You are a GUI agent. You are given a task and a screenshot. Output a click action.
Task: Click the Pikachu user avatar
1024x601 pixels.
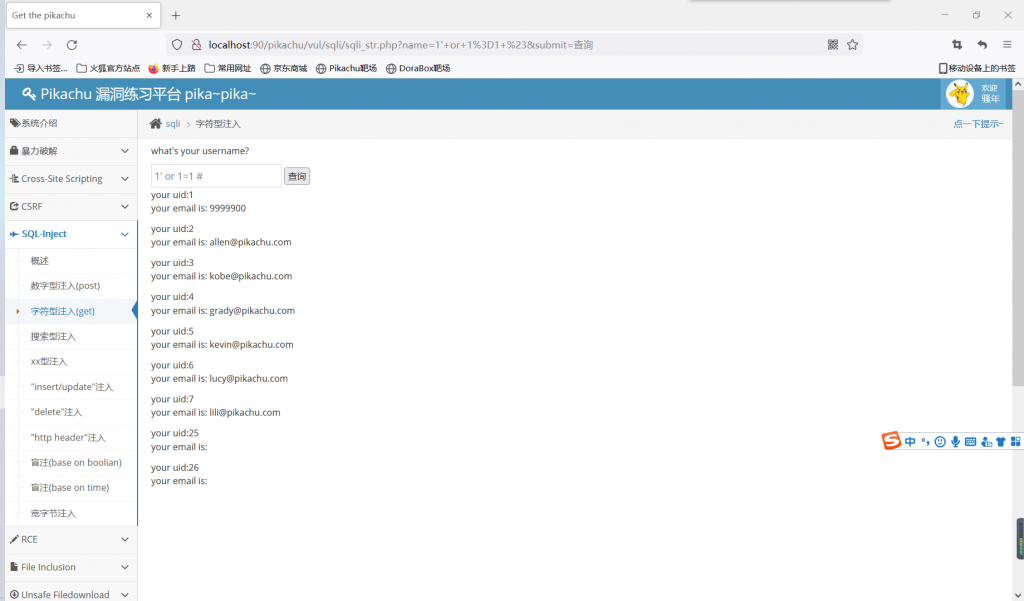pos(959,94)
